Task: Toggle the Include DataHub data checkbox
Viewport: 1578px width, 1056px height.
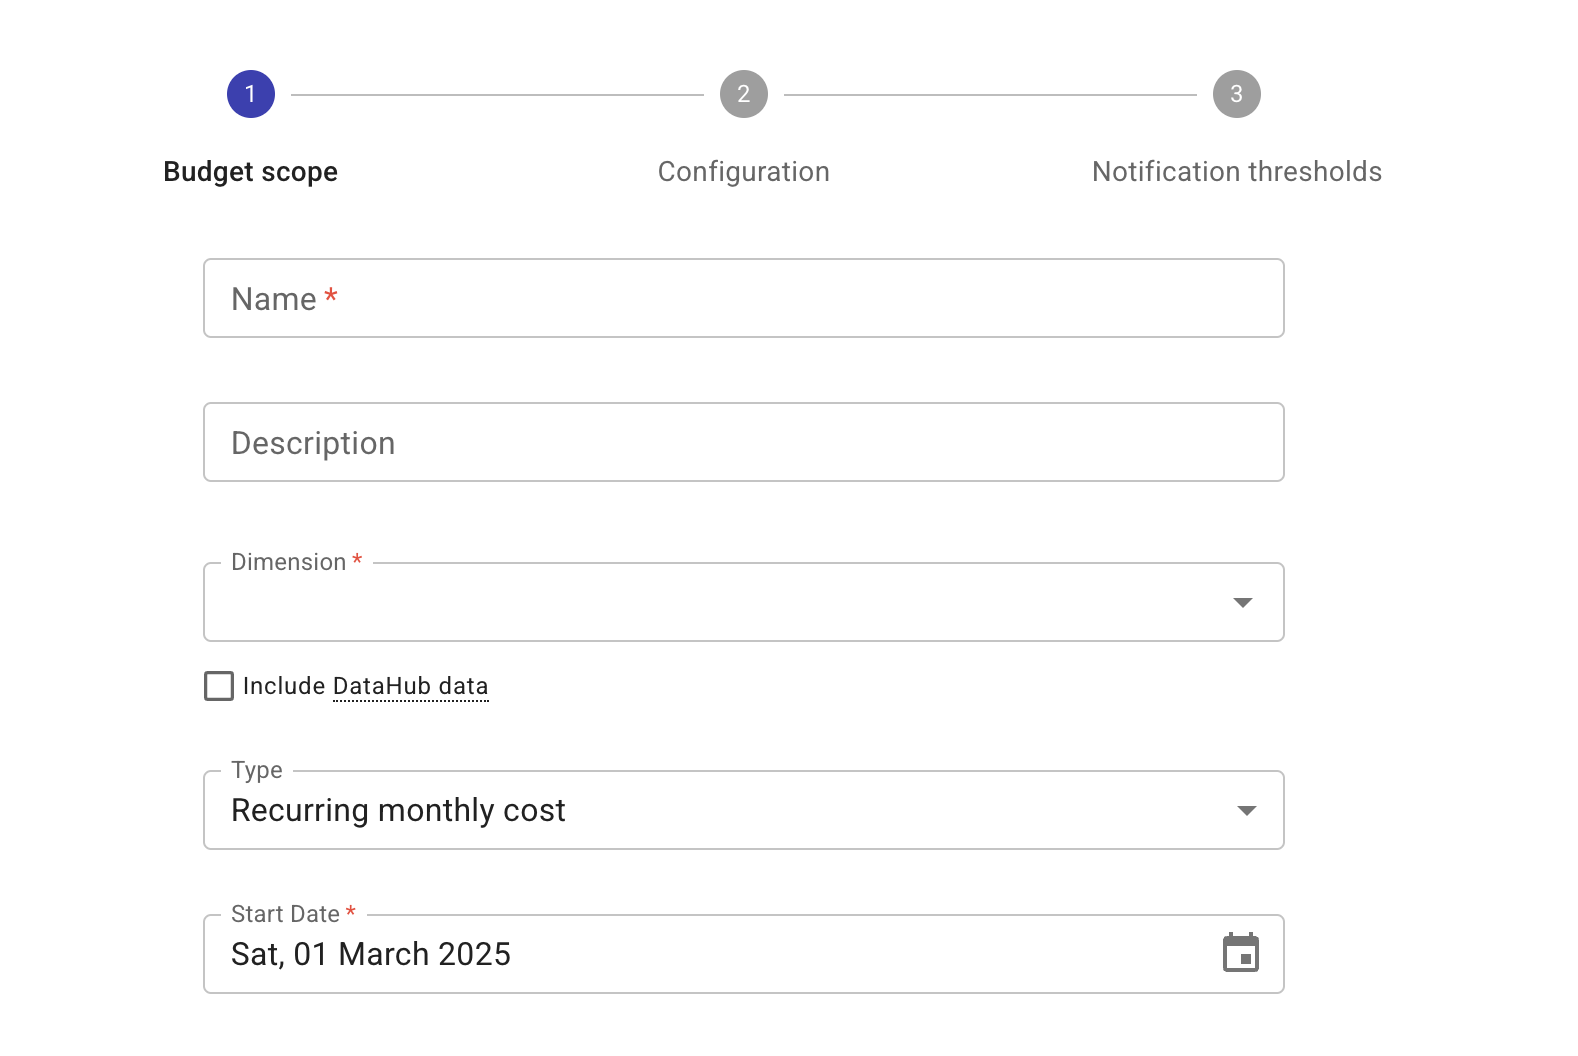Action: click(219, 686)
